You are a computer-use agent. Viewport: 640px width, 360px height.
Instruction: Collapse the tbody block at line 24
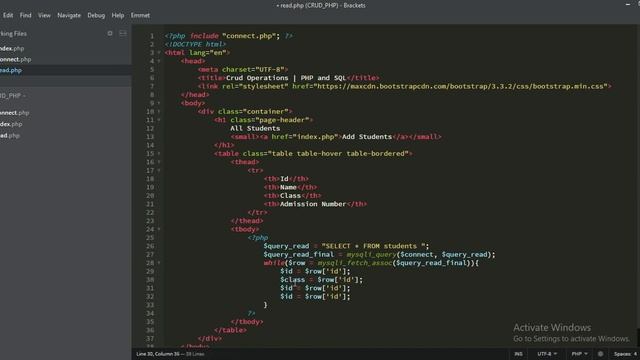pos(159,229)
